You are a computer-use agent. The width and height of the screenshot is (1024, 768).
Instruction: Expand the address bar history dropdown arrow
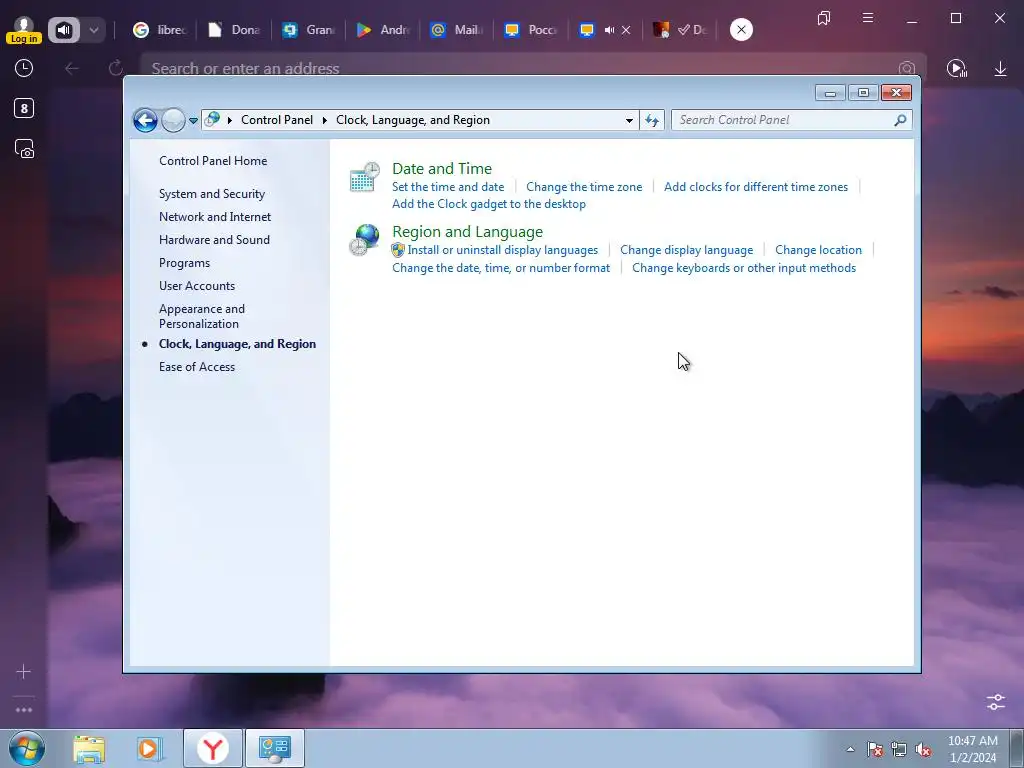tap(629, 120)
